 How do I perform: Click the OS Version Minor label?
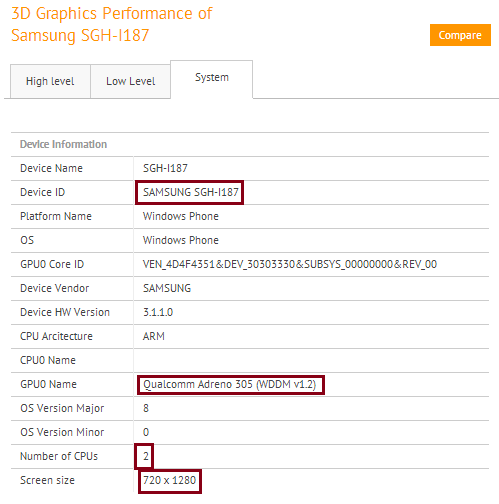(x=62, y=432)
